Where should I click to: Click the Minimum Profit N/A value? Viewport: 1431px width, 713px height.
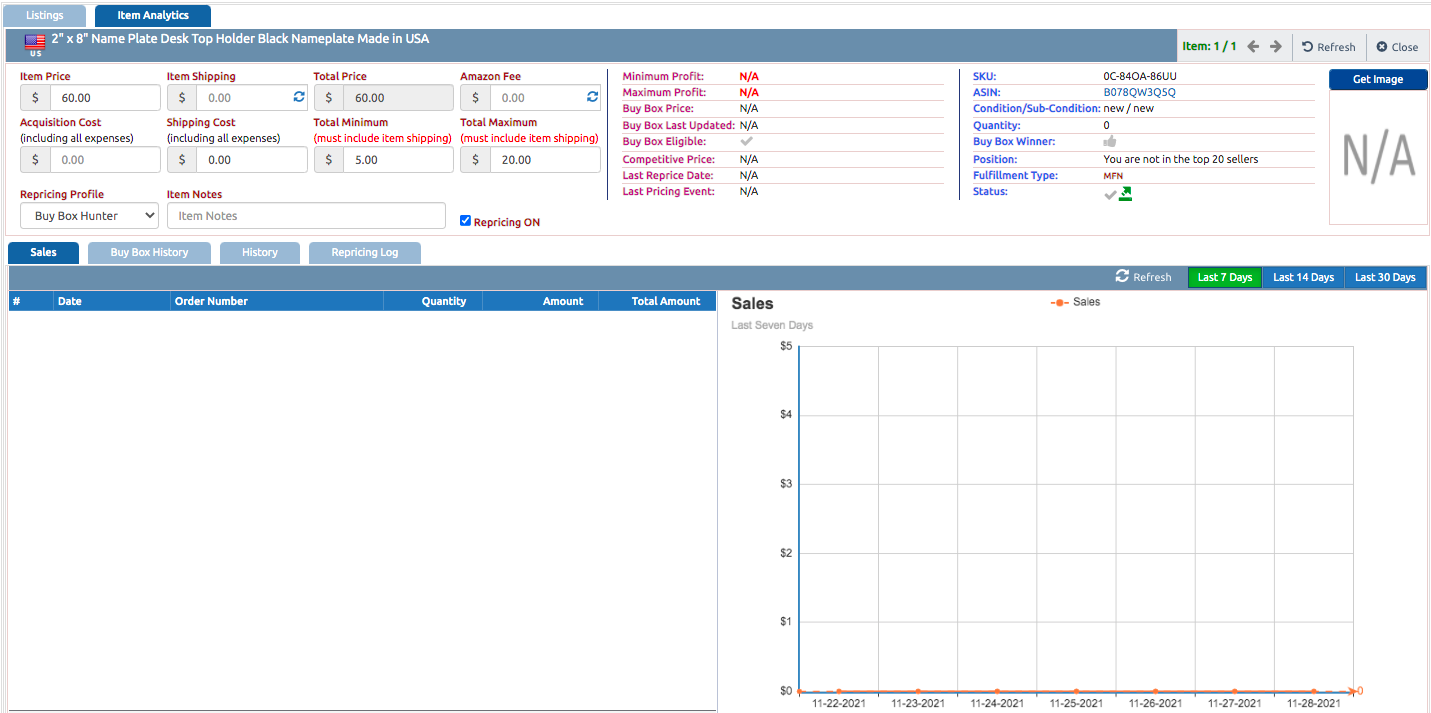coord(749,77)
